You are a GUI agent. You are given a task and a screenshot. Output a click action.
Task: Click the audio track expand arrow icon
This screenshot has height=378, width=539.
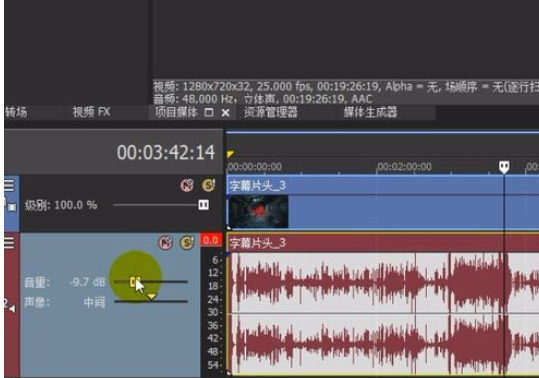pos(12,309)
